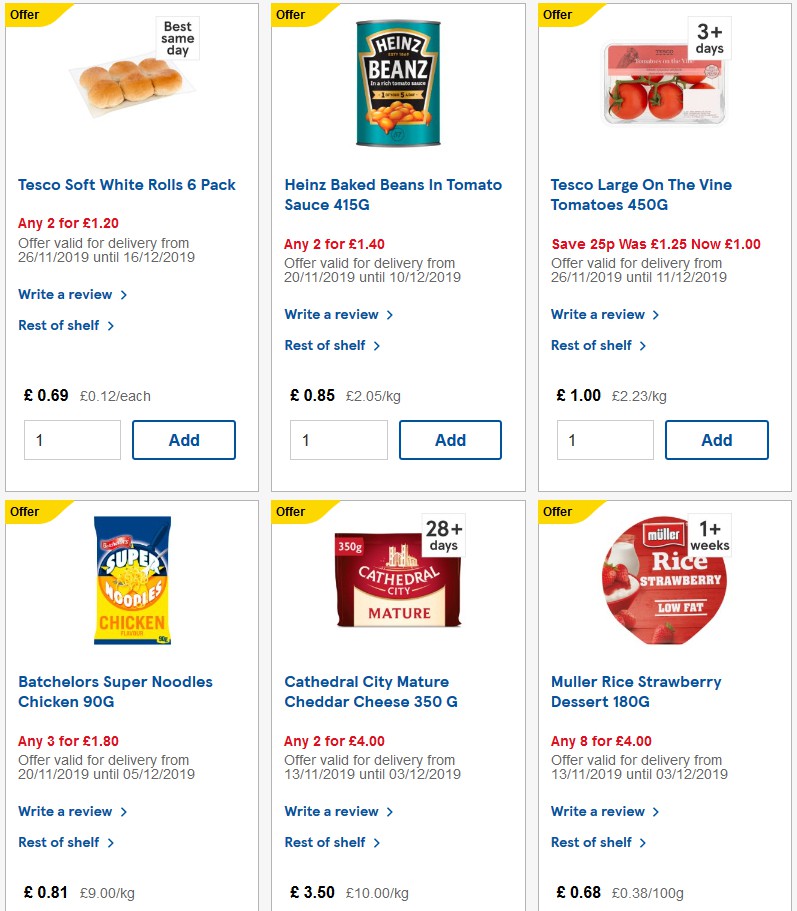
Task: Click quantity field for white rolls
Action: 72,439
